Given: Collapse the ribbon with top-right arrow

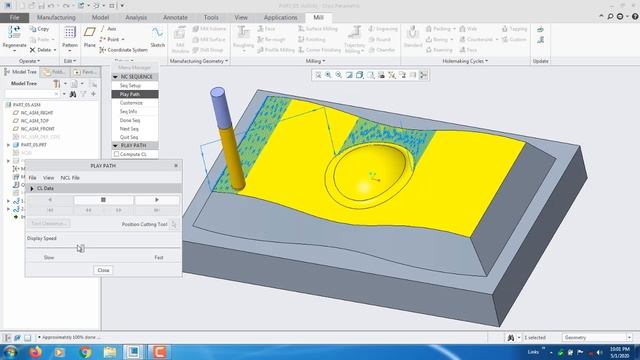Looking at the screenshot, I should pyautogui.click(x=601, y=16).
